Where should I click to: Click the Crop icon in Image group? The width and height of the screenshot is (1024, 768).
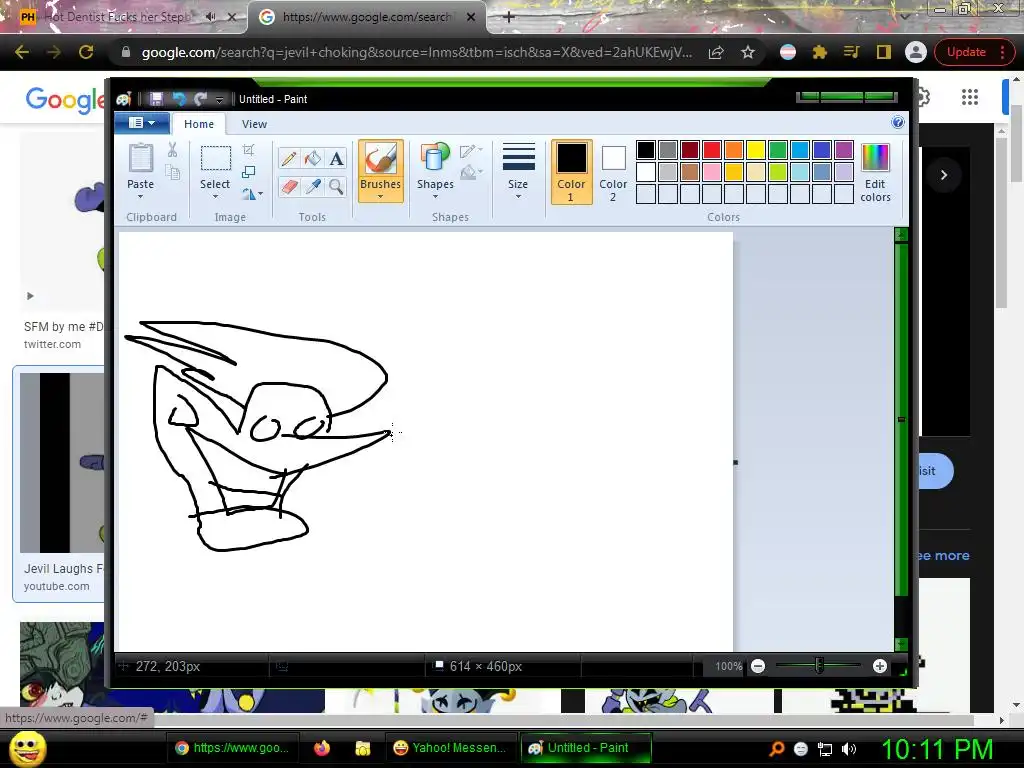coord(249,150)
